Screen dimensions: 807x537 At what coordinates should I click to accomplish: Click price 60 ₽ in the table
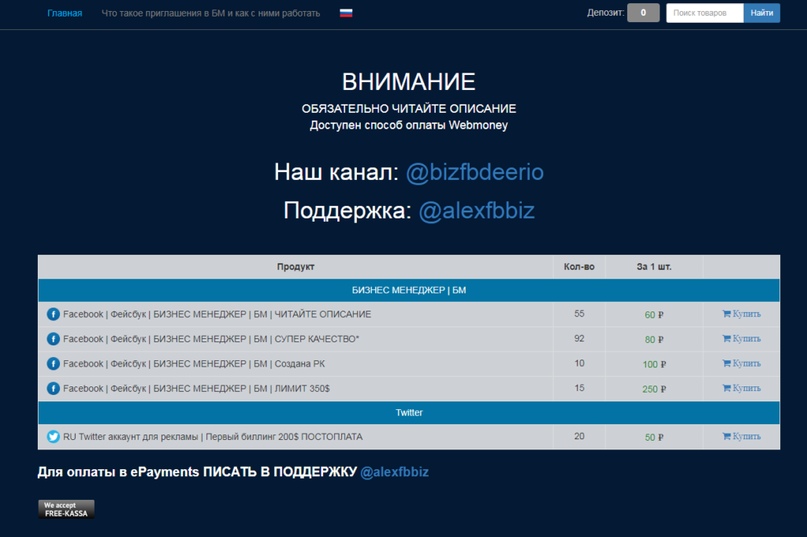[654, 315]
